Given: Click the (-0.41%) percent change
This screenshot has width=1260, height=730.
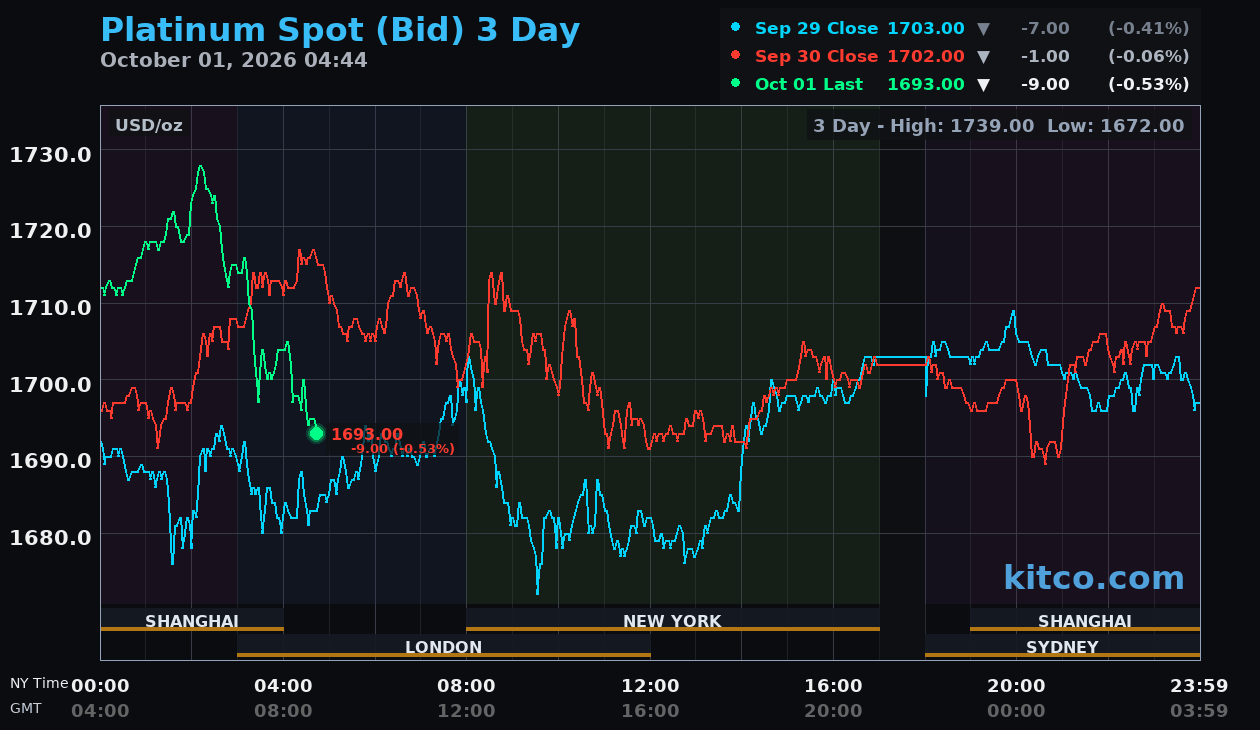Looking at the screenshot, I should click(x=1148, y=29).
